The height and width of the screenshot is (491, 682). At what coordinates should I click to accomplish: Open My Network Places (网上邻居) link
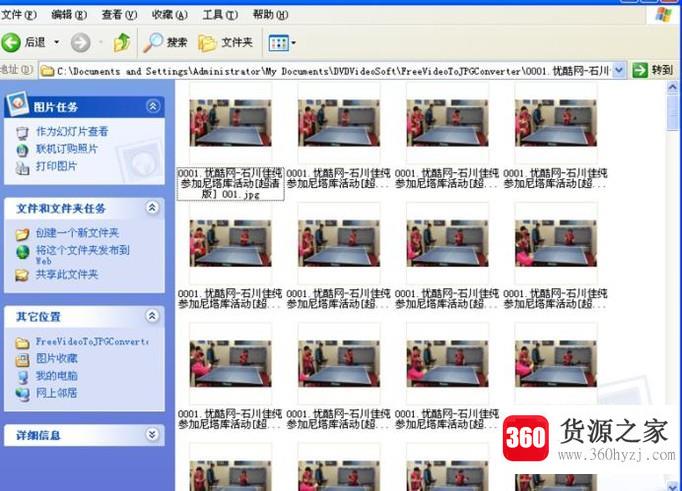56,393
